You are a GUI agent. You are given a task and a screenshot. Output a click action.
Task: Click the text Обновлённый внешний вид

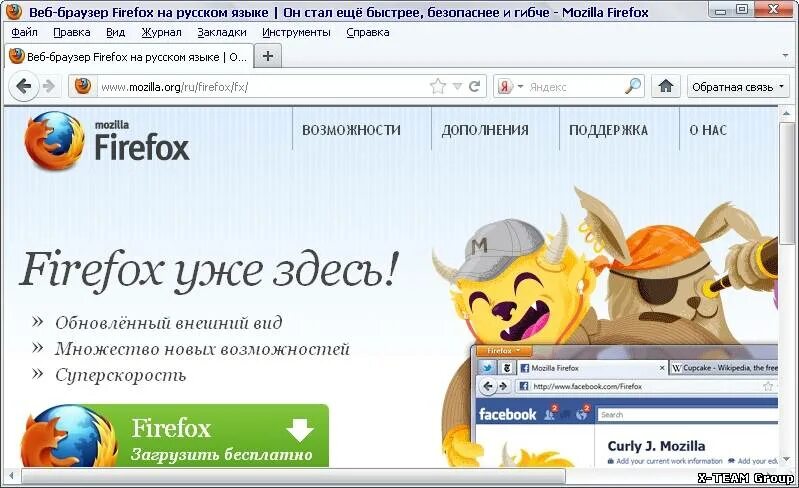[169, 323]
